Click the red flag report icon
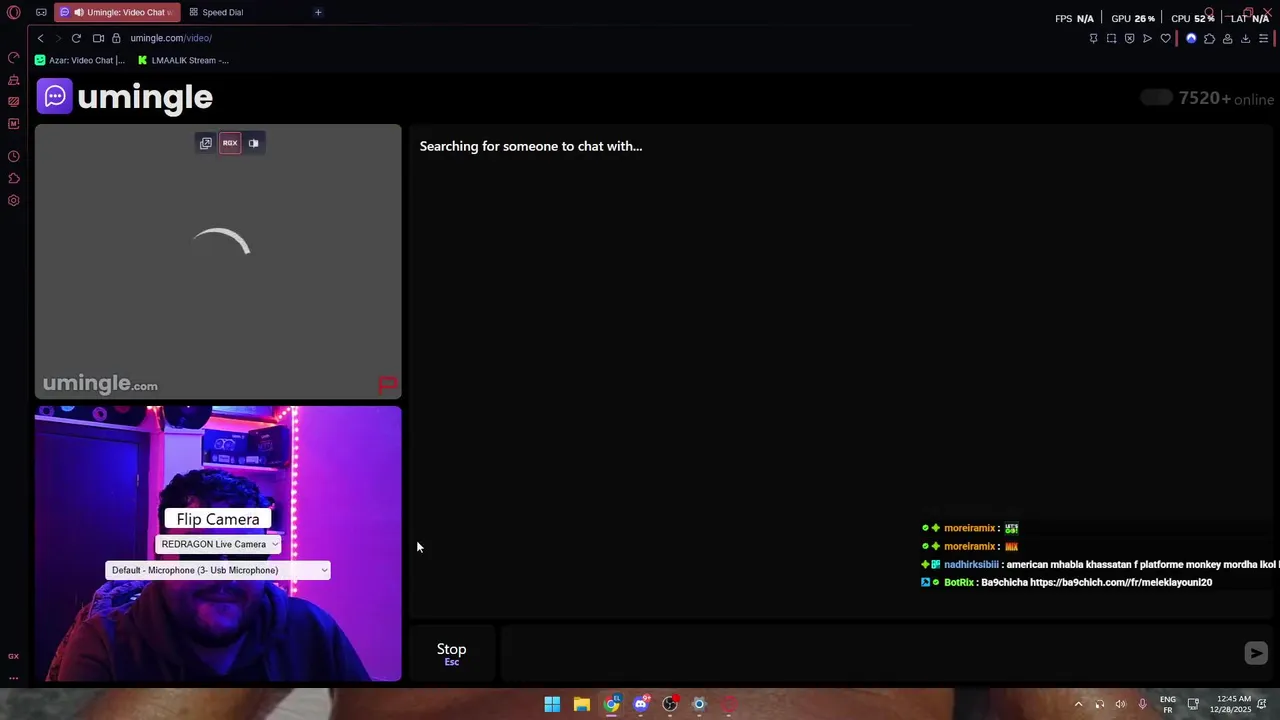The height and width of the screenshot is (720, 1280). [x=388, y=384]
